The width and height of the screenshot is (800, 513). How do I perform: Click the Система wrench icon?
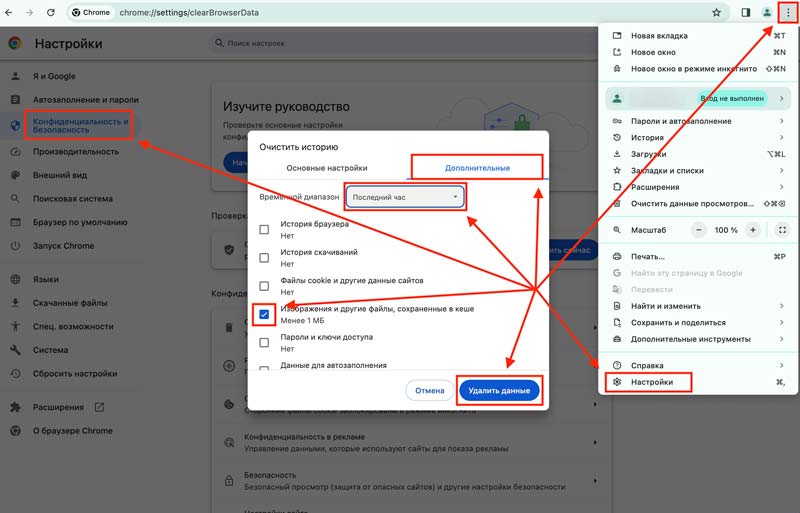point(15,350)
